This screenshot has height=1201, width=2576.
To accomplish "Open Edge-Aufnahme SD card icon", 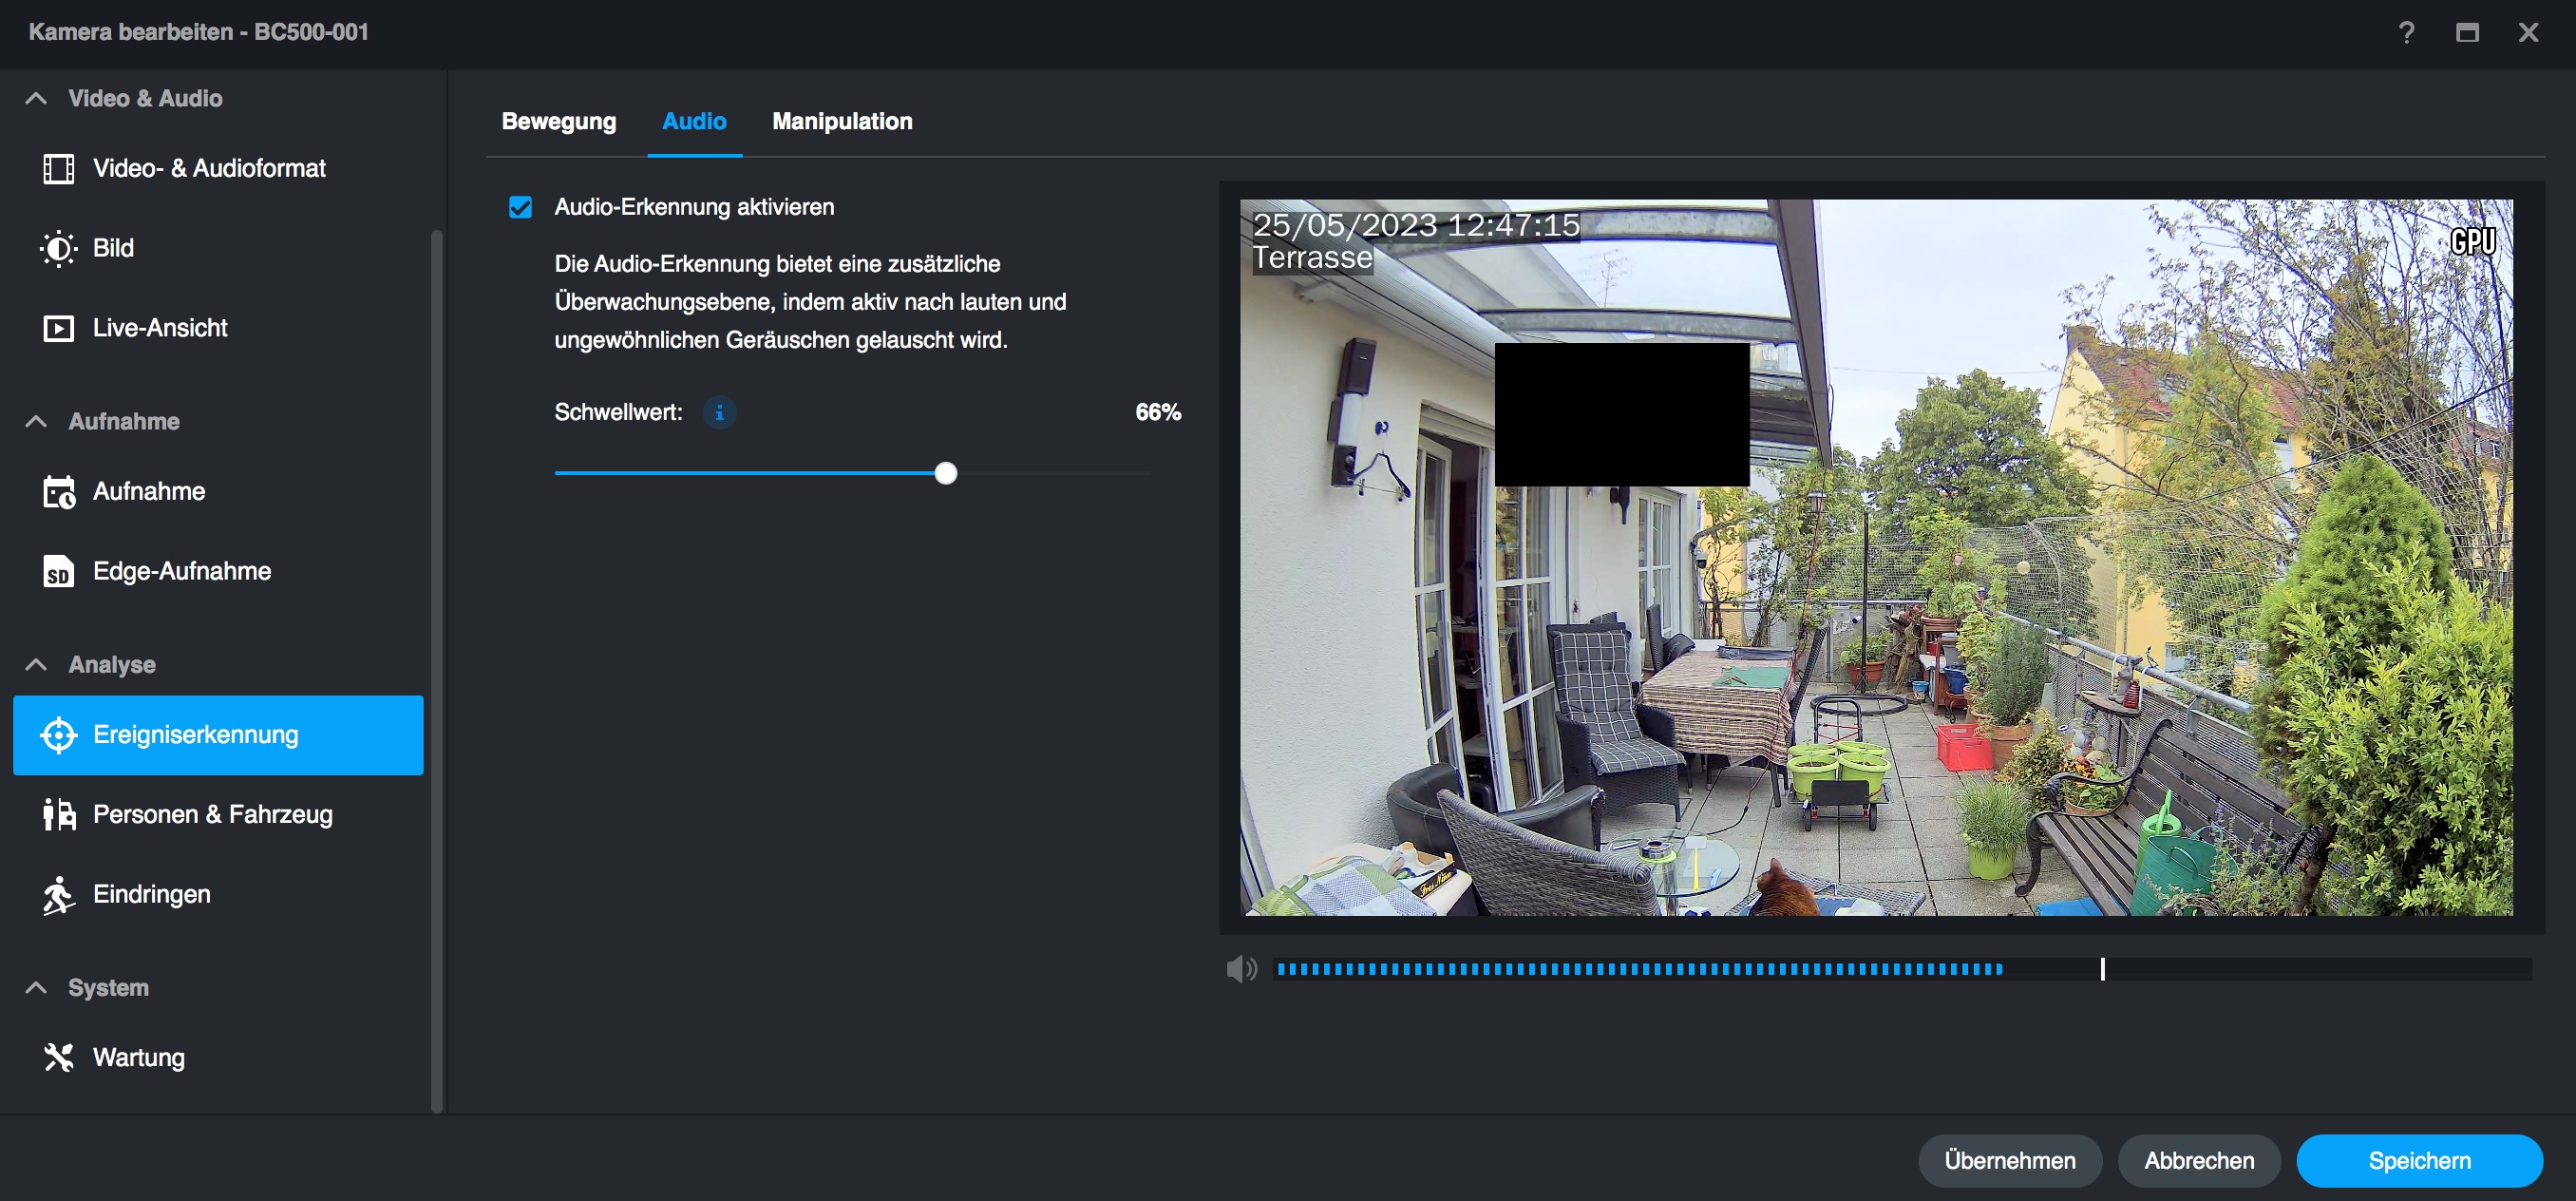I will (58, 572).
